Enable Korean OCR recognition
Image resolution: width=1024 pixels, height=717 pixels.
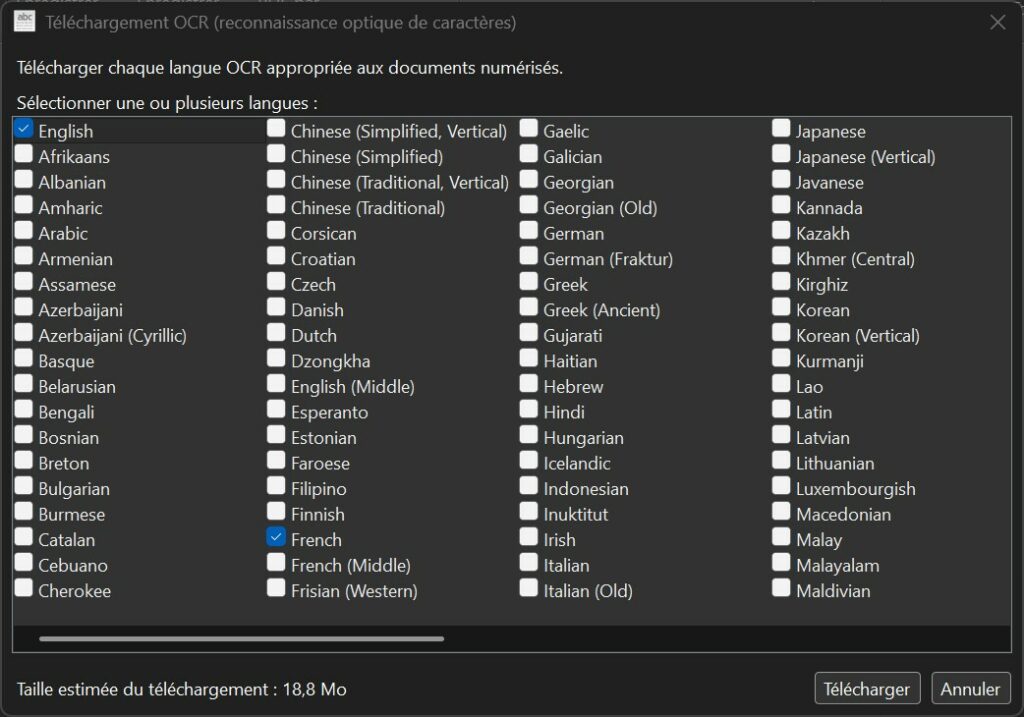point(781,309)
